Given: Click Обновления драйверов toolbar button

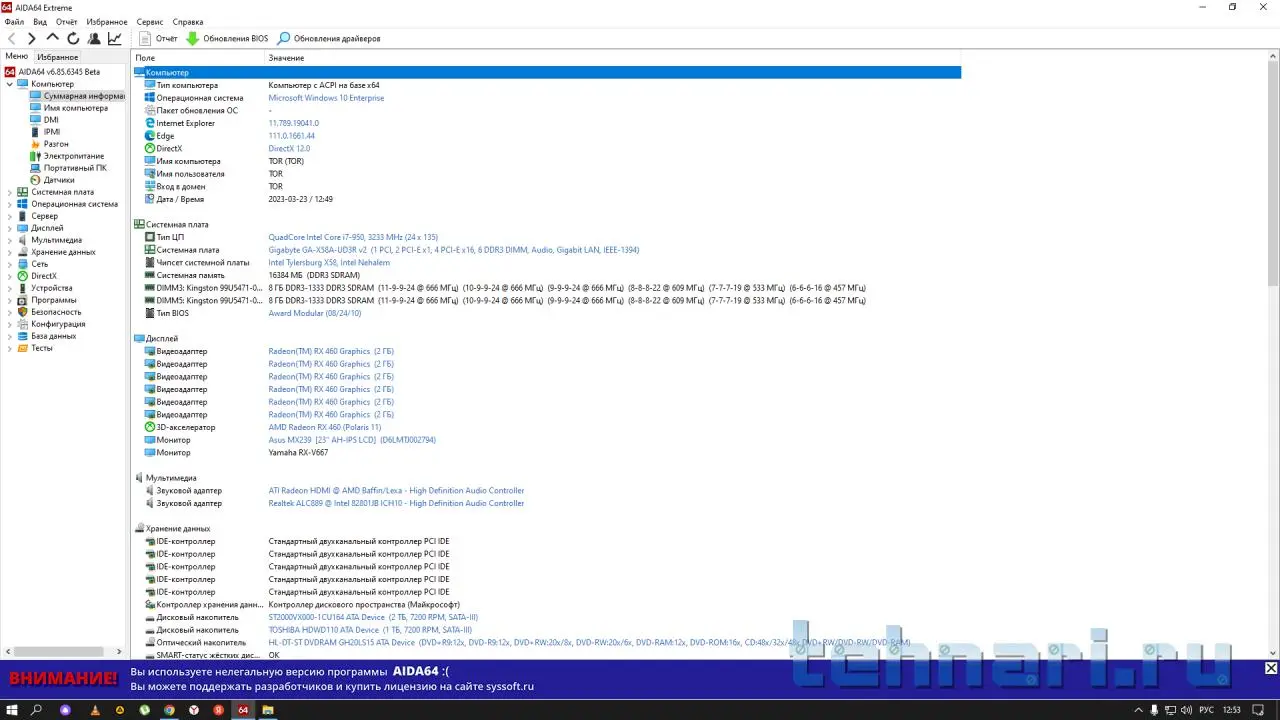Looking at the screenshot, I should click(329, 39).
